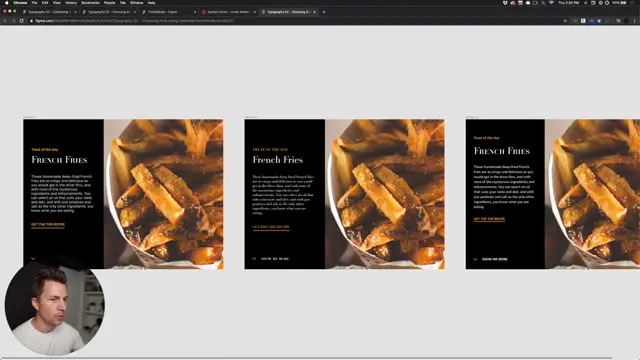Open the Chrome three-dot menu
Screen dimensions: 640x360
[635, 20]
